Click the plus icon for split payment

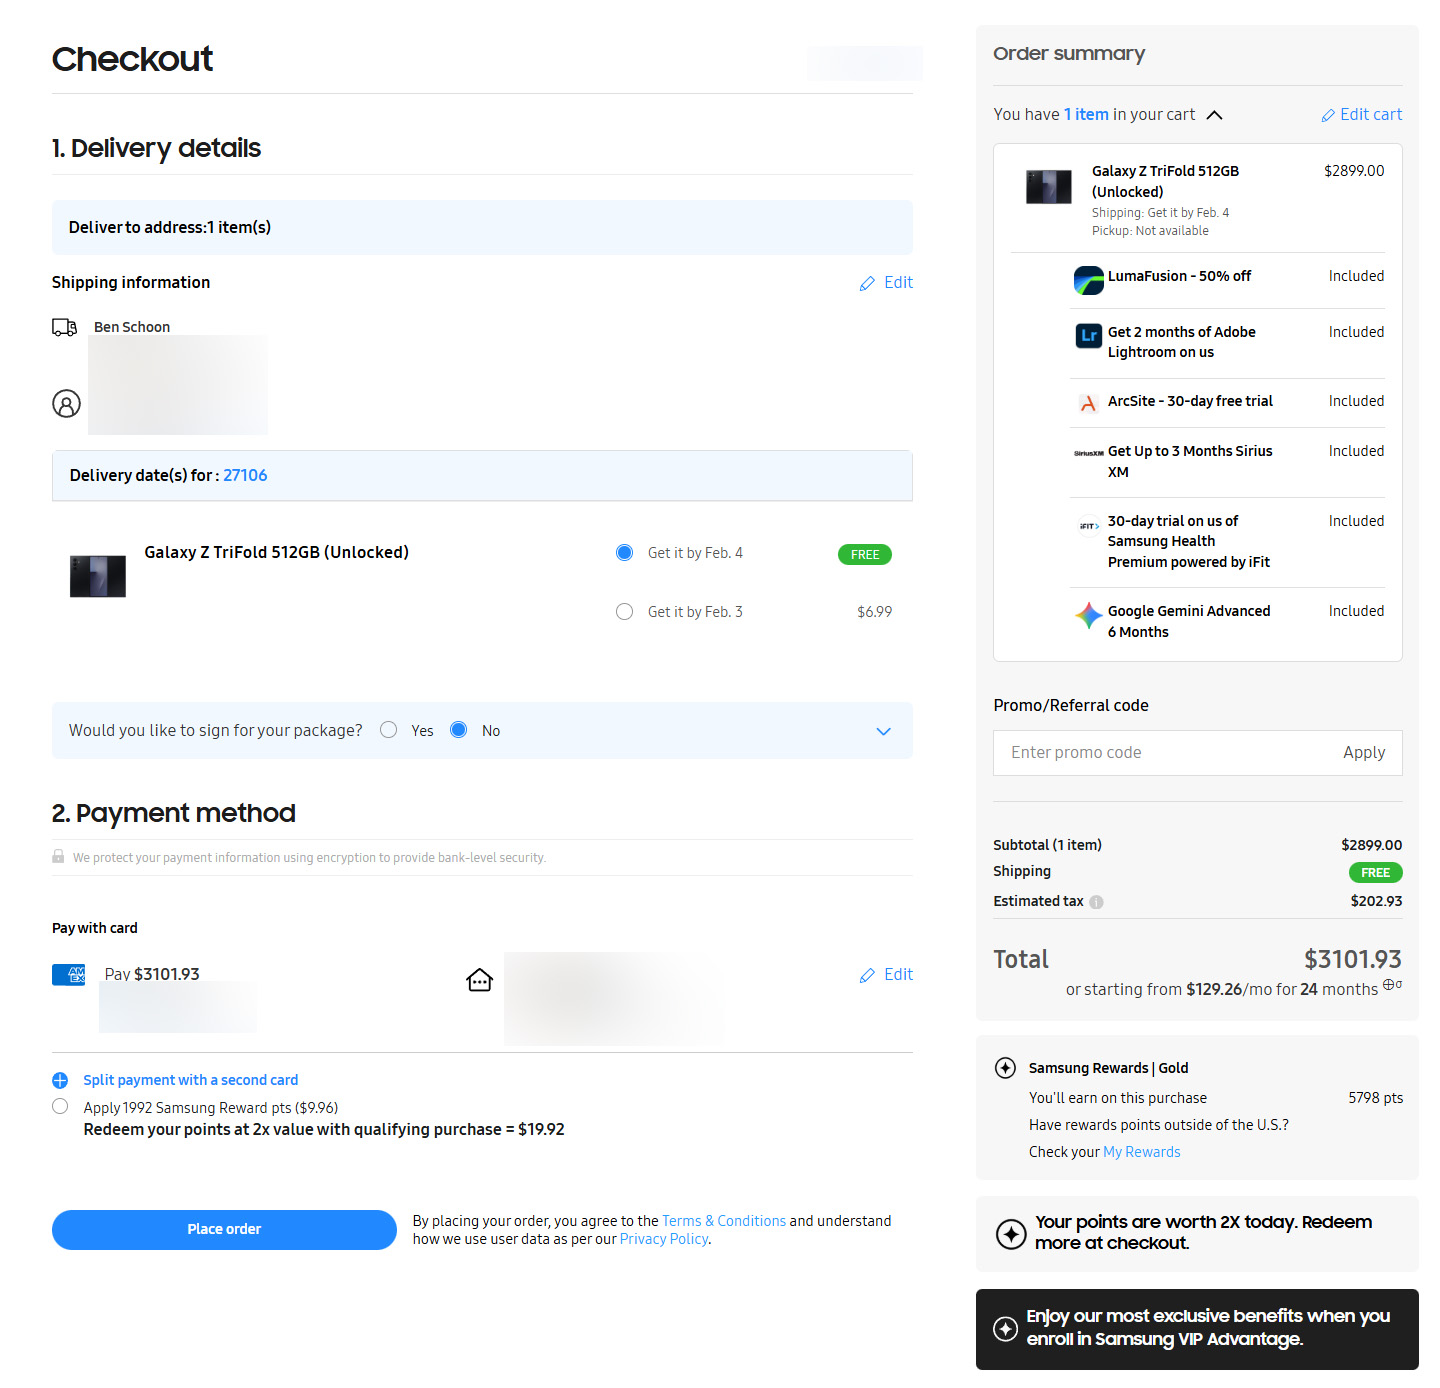pos(60,1080)
